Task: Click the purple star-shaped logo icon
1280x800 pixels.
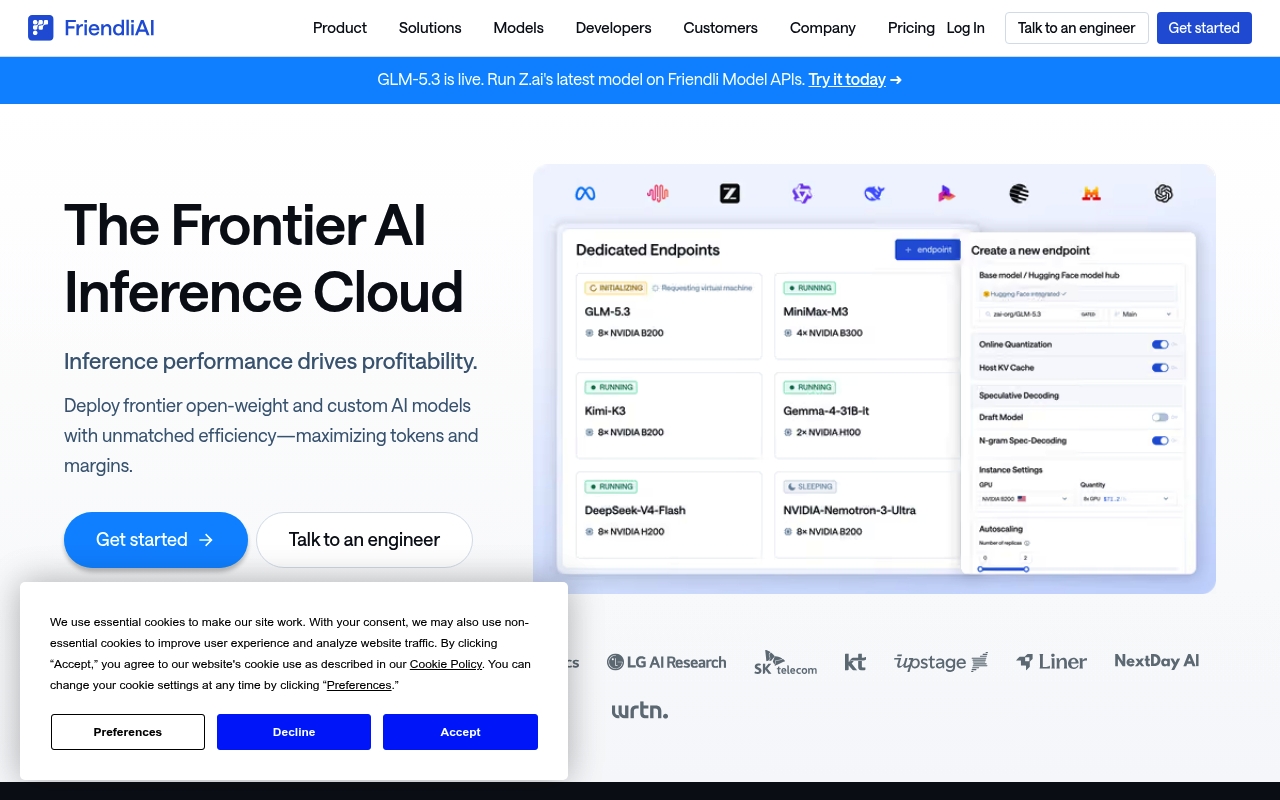Action: pyautogui.click(x=802, y=194)
